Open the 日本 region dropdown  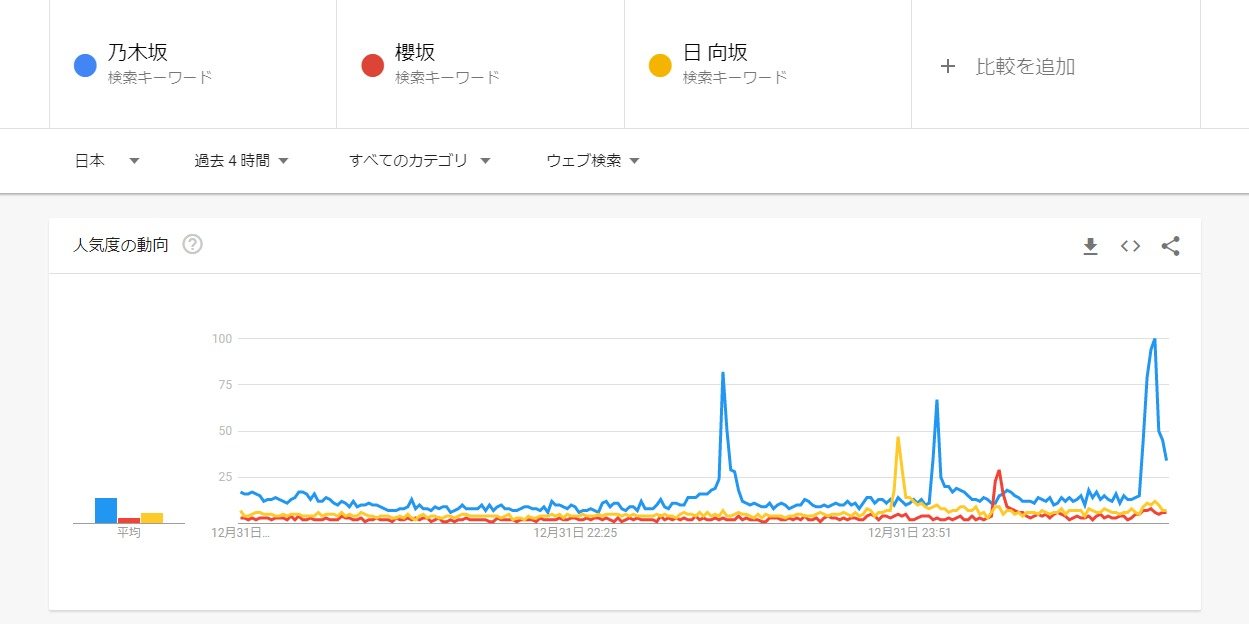pyautogui.click(x=107, y=160)
